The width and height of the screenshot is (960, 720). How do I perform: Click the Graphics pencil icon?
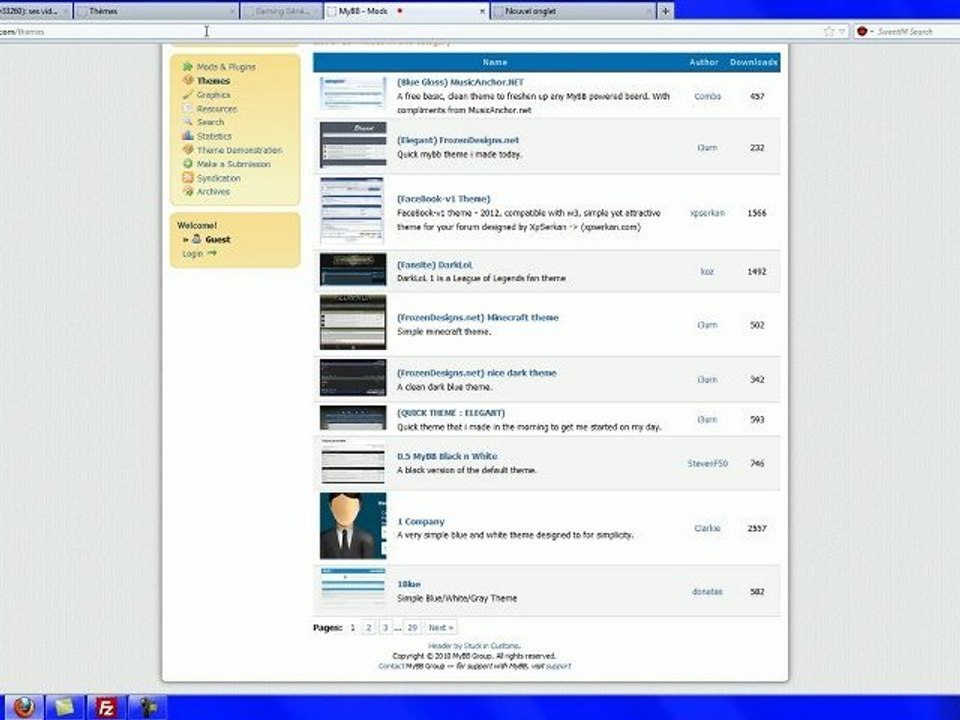[x=187, y=94]
